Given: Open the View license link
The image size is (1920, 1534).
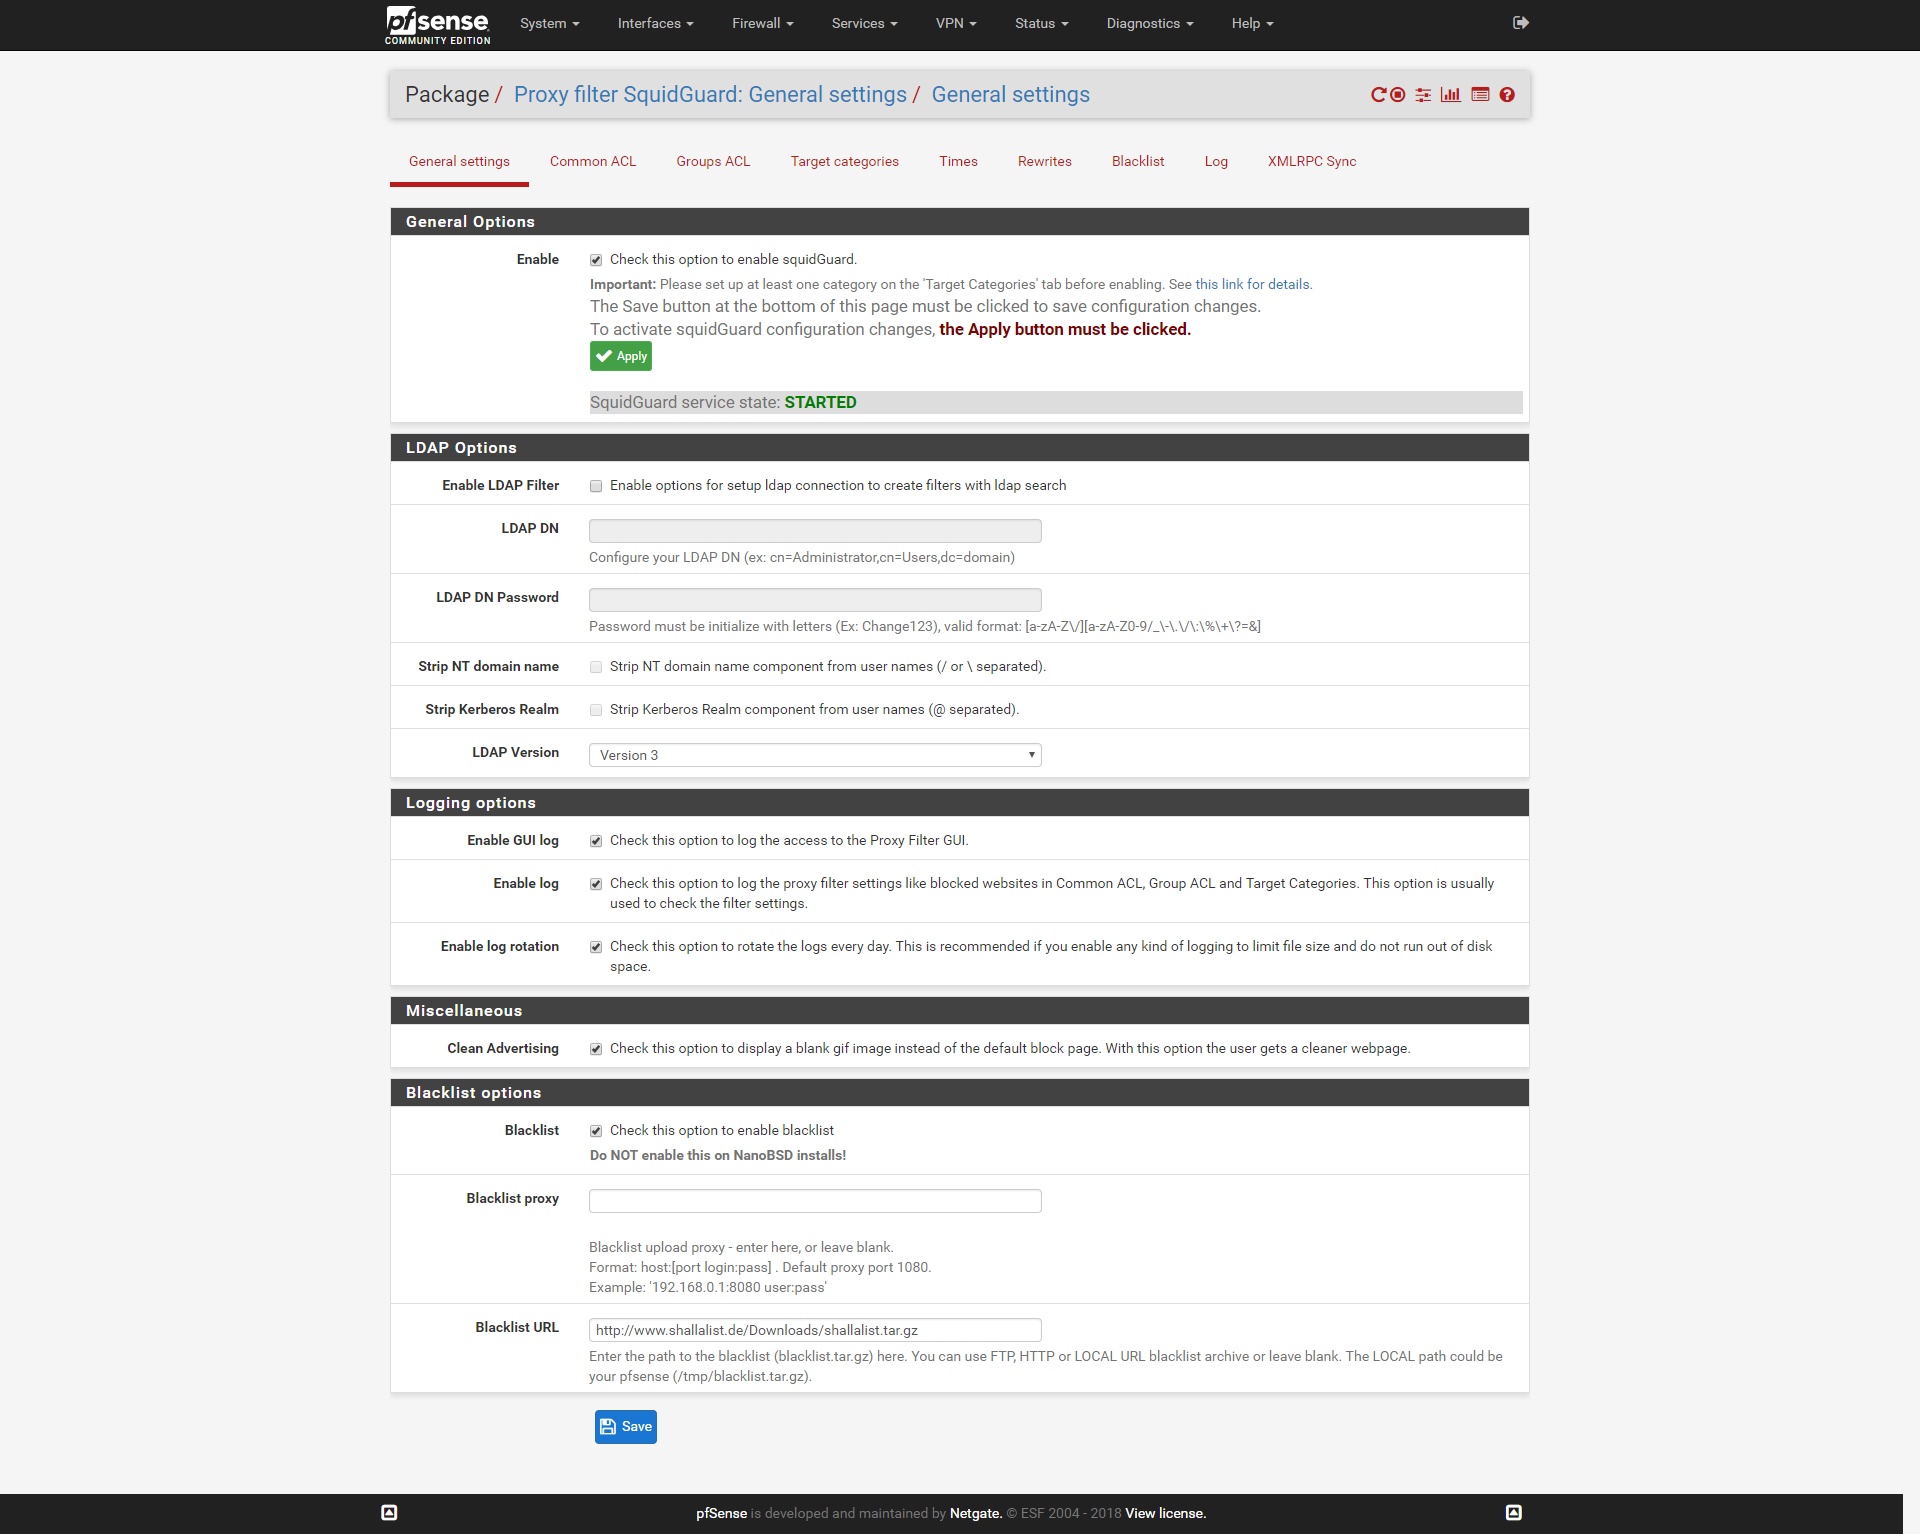Looking at the screenshot, I should coord(1165,1513).
